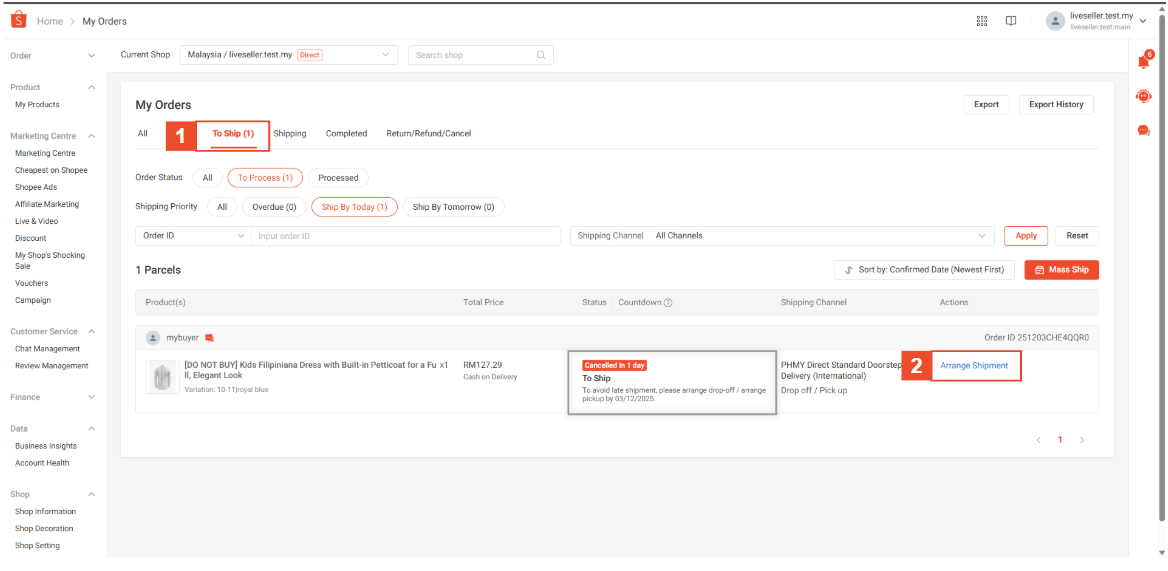Click the Export button
1168x571 pixels.
pos(986,104)
